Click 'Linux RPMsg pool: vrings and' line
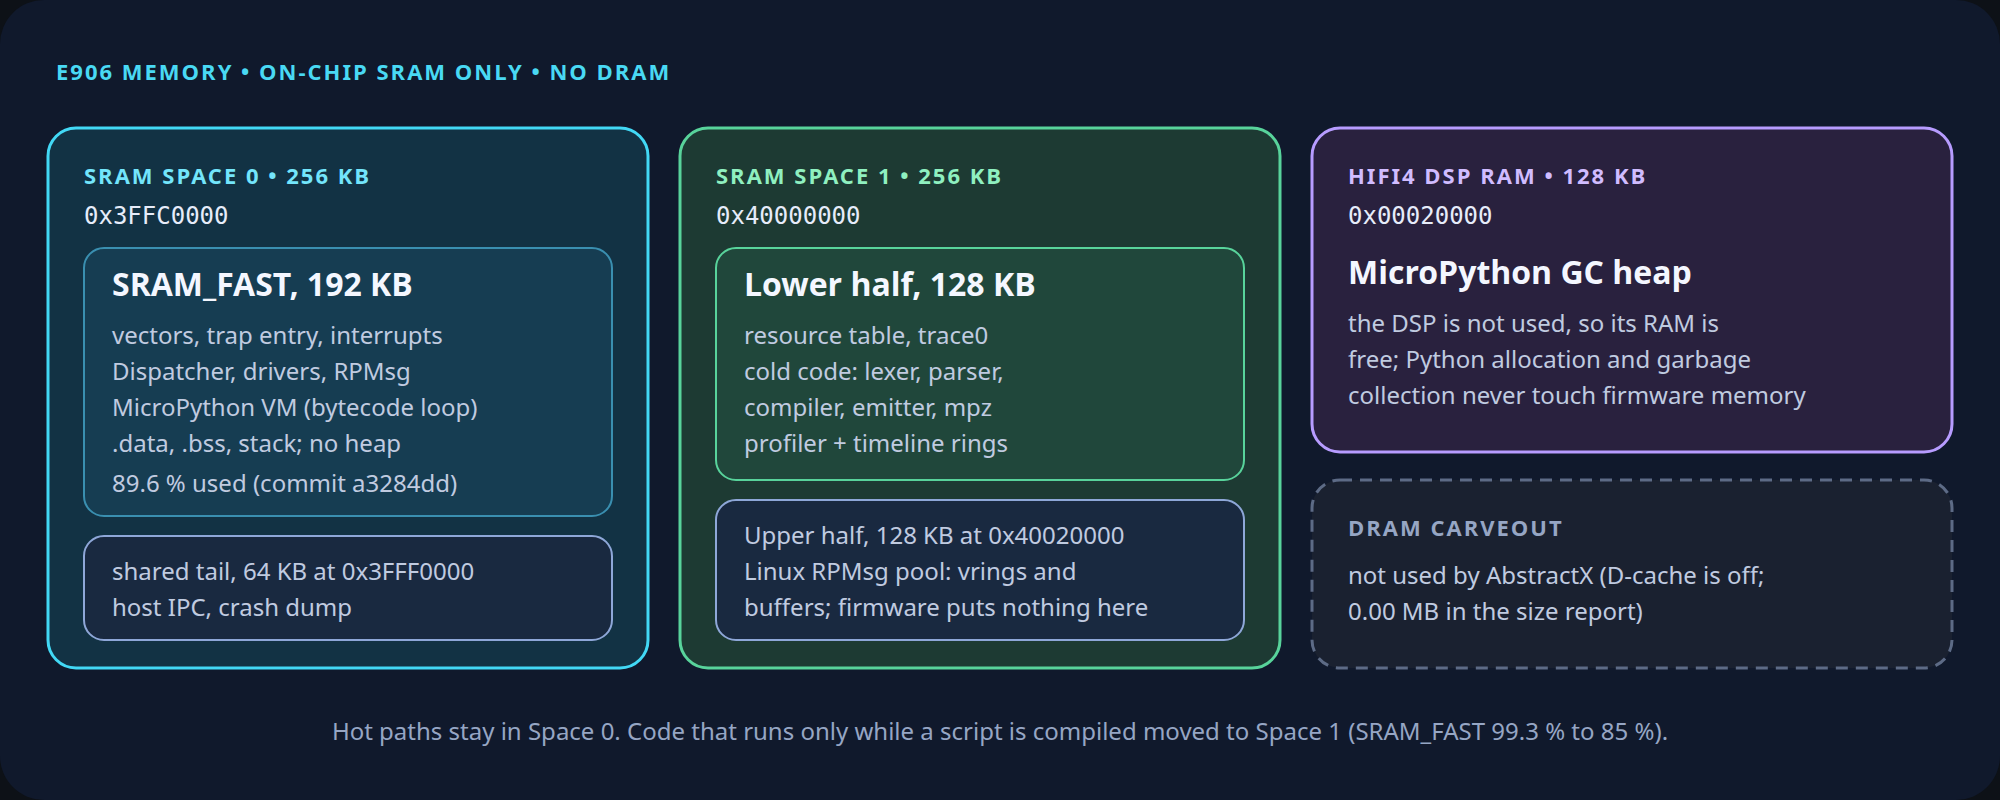The height and width of the screenshot is (800, 2000). click(910, 572)
